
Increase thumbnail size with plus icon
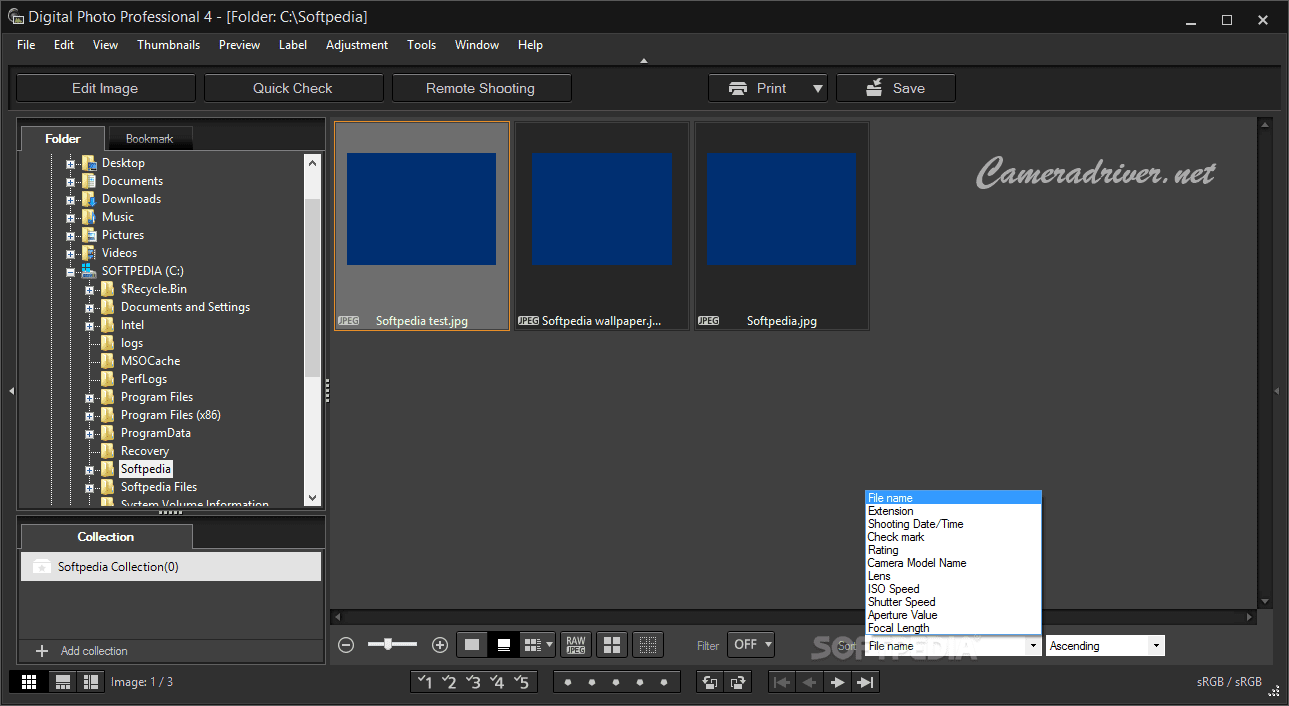coord(439,645)
